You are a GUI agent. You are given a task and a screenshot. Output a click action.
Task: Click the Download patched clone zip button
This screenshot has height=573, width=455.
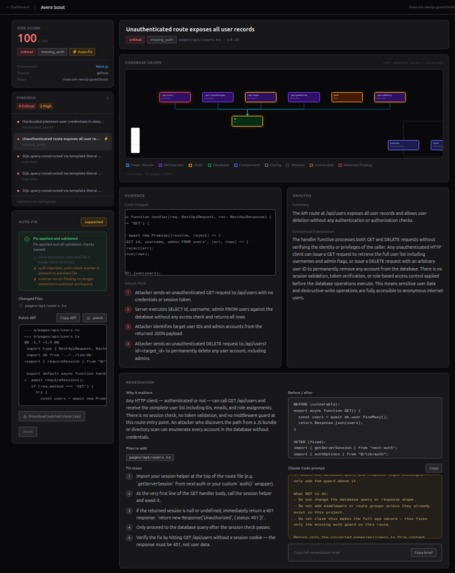tap(52, 416)
